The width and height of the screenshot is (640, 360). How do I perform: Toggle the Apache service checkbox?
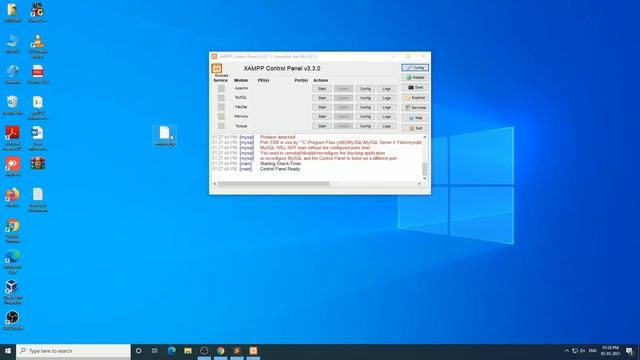221,89
